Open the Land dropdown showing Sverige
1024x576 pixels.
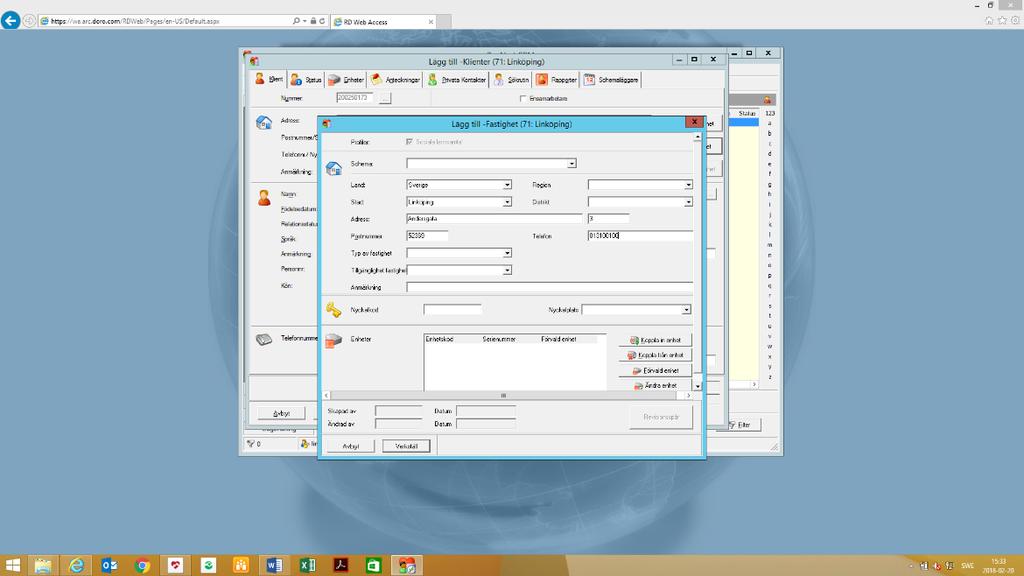point(507,185)
